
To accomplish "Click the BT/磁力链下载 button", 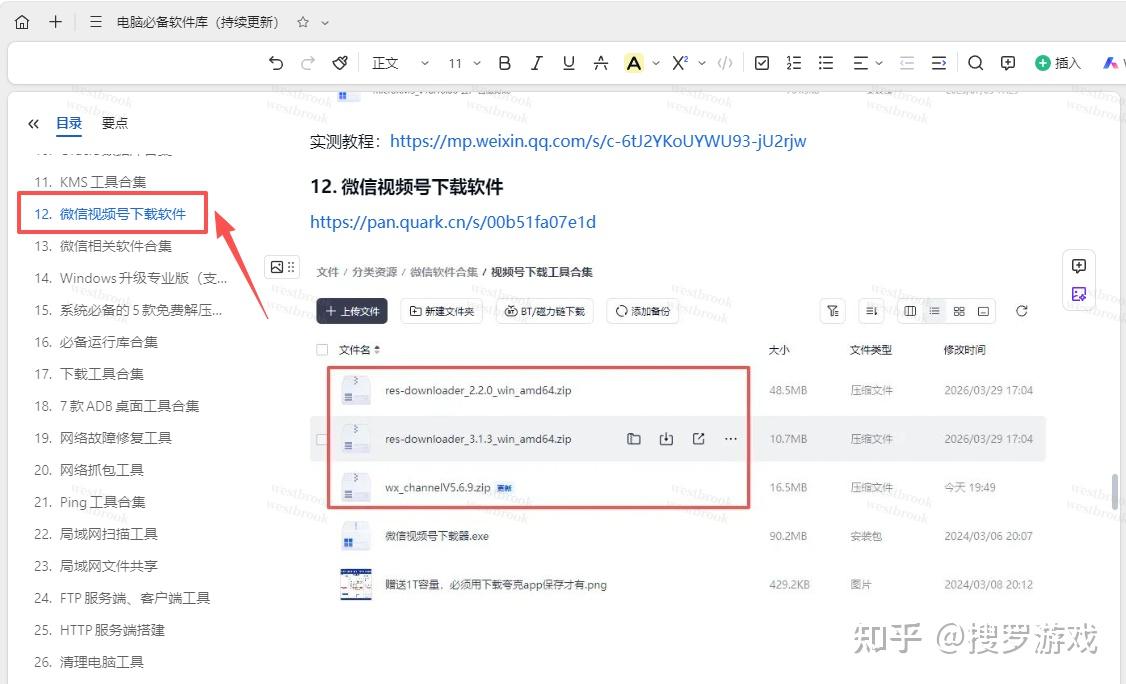I will tap(544, 311).
